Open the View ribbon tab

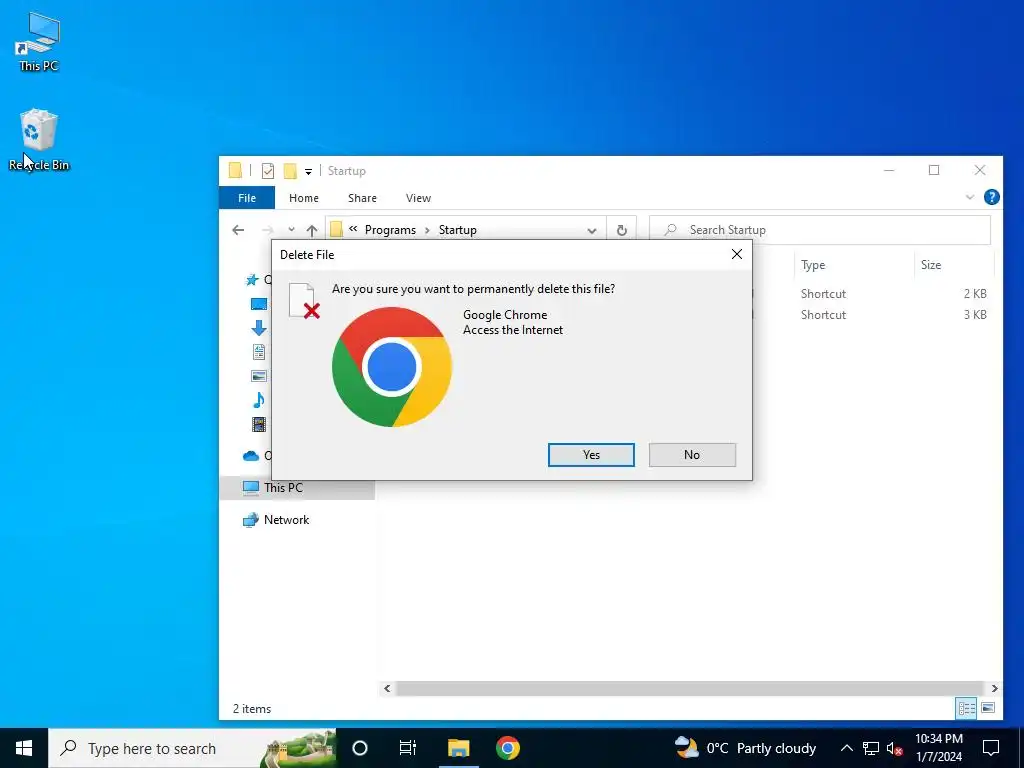point(418,198)
